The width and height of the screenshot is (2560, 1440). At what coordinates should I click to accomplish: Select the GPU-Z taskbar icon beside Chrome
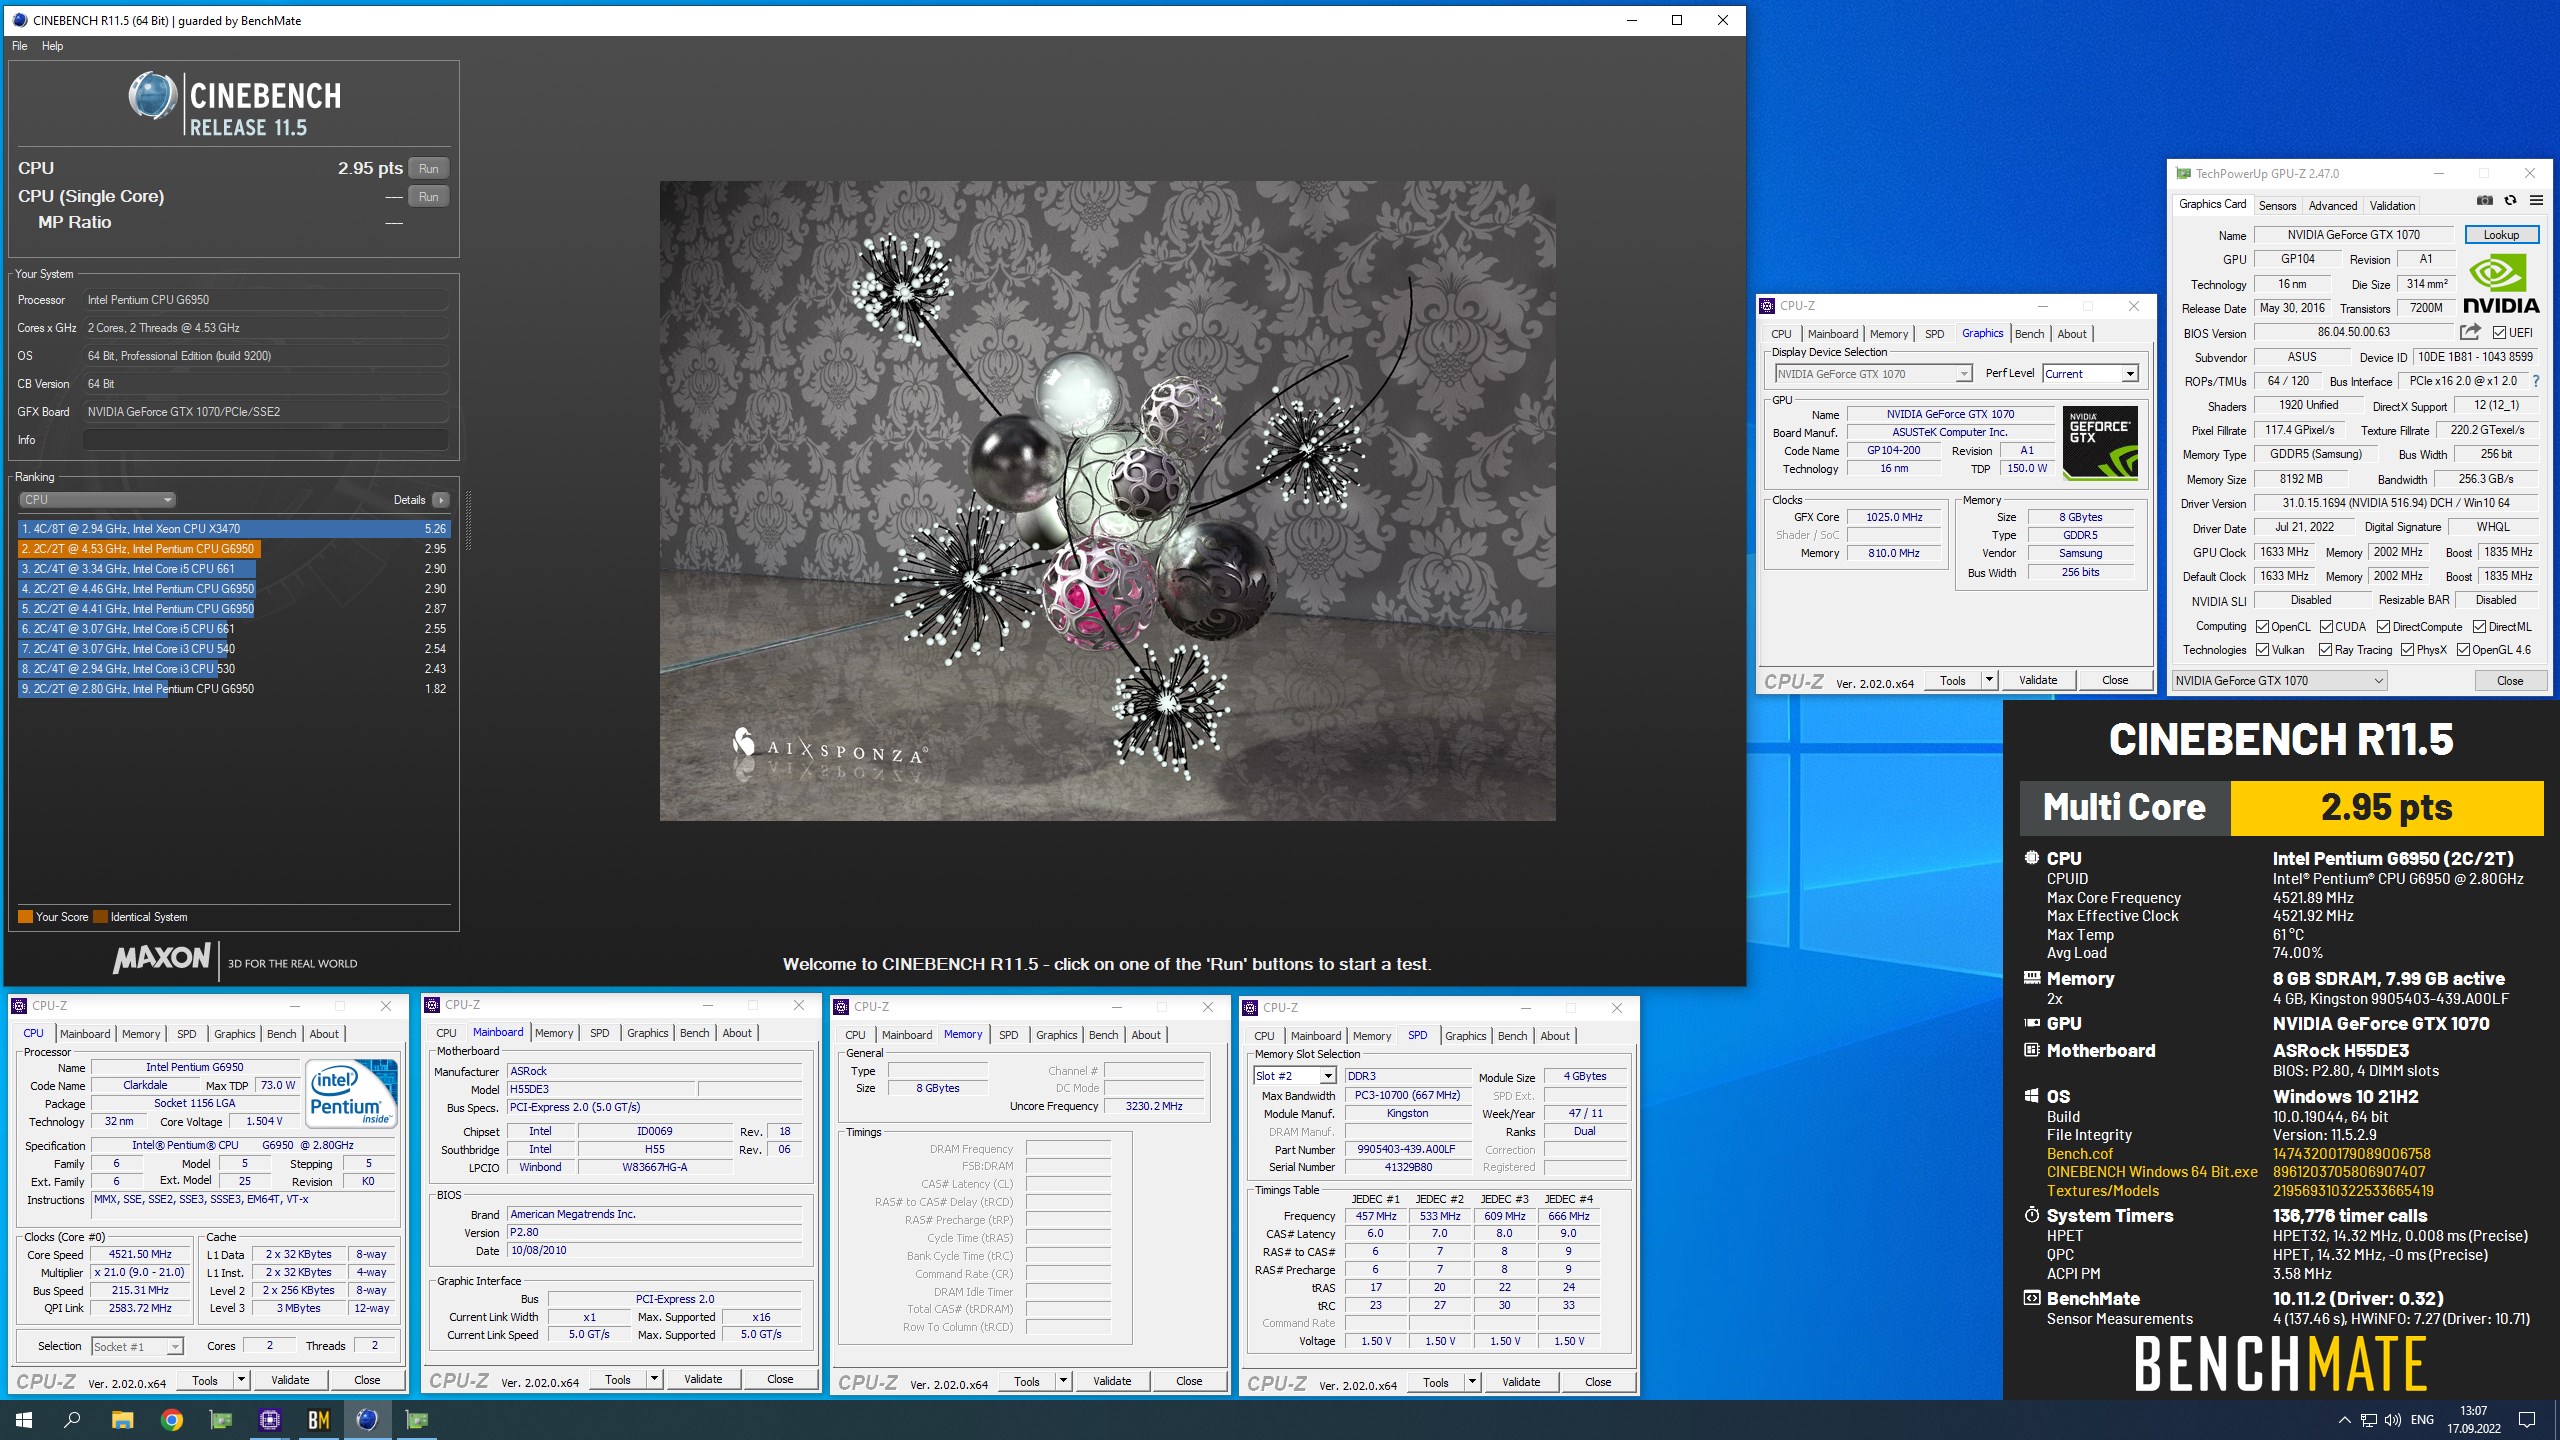coord(220,1419)
